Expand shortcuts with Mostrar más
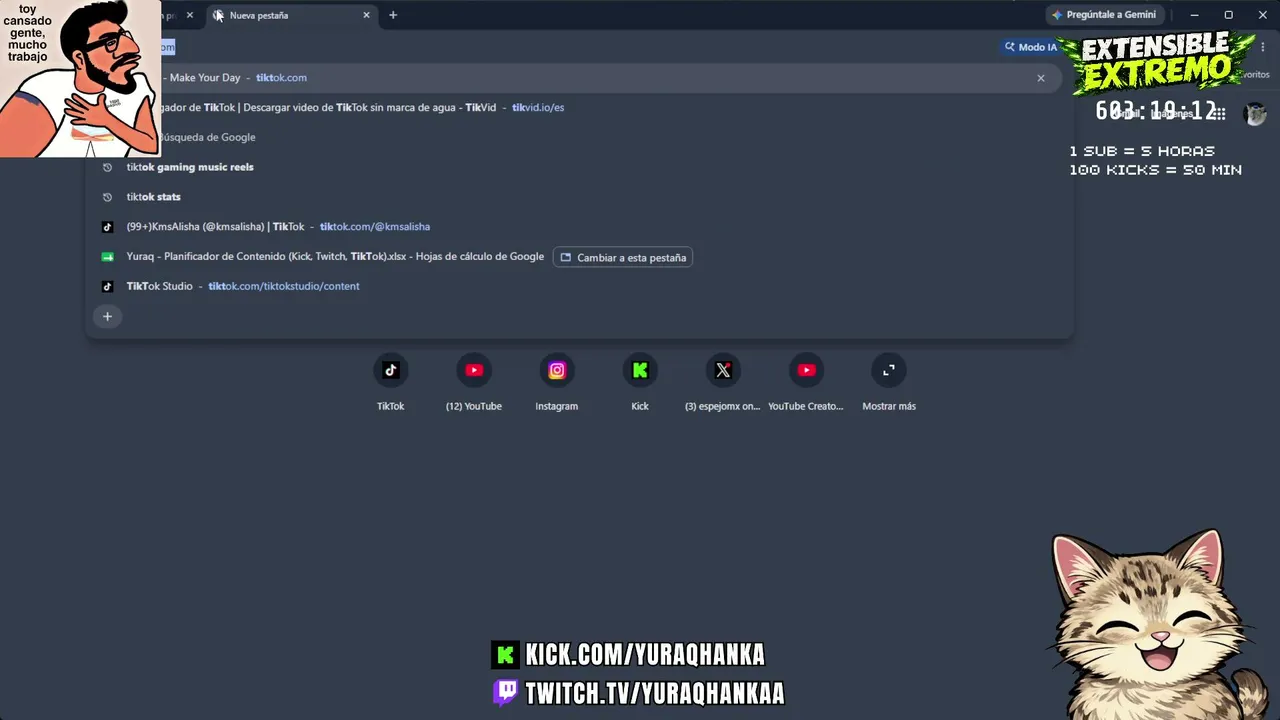Image resolution: width=1280 pixels, height=720 pixels. (889, 383)
